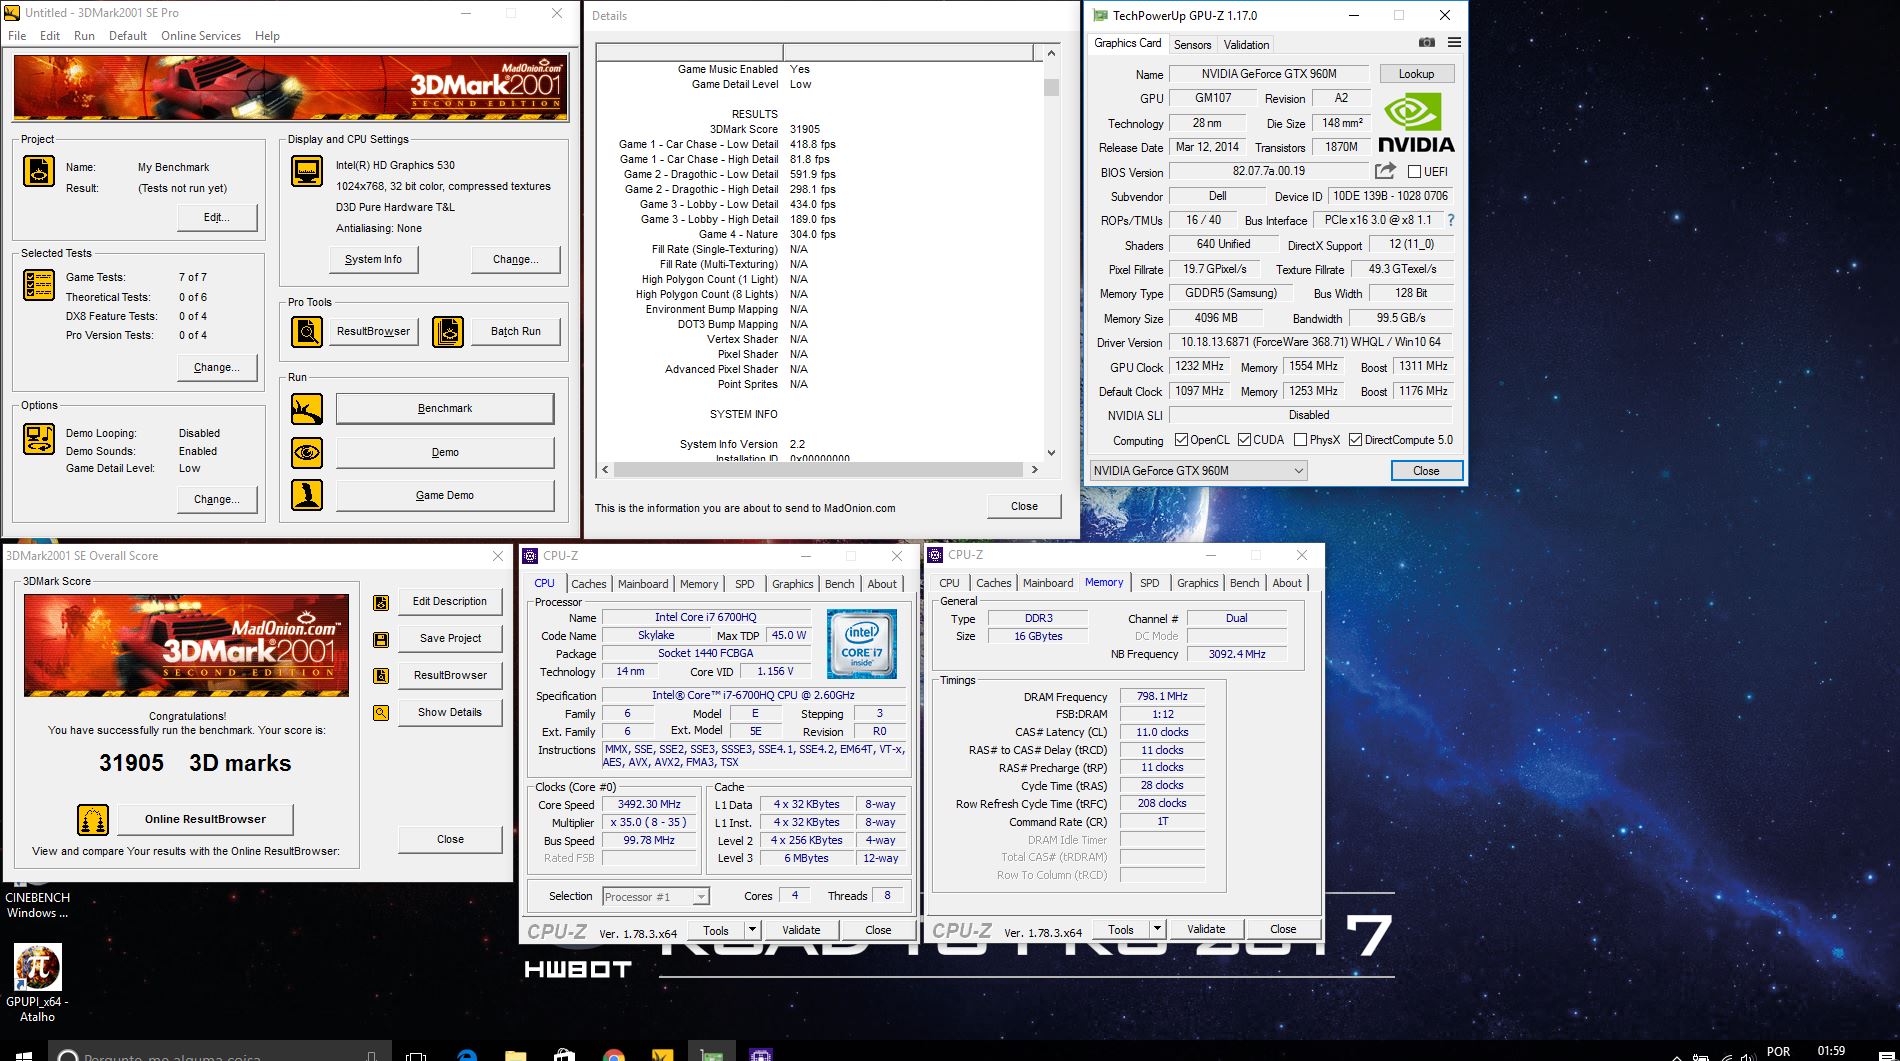Open the SPD tab in the right CPU-Z window

point(1150,583)
